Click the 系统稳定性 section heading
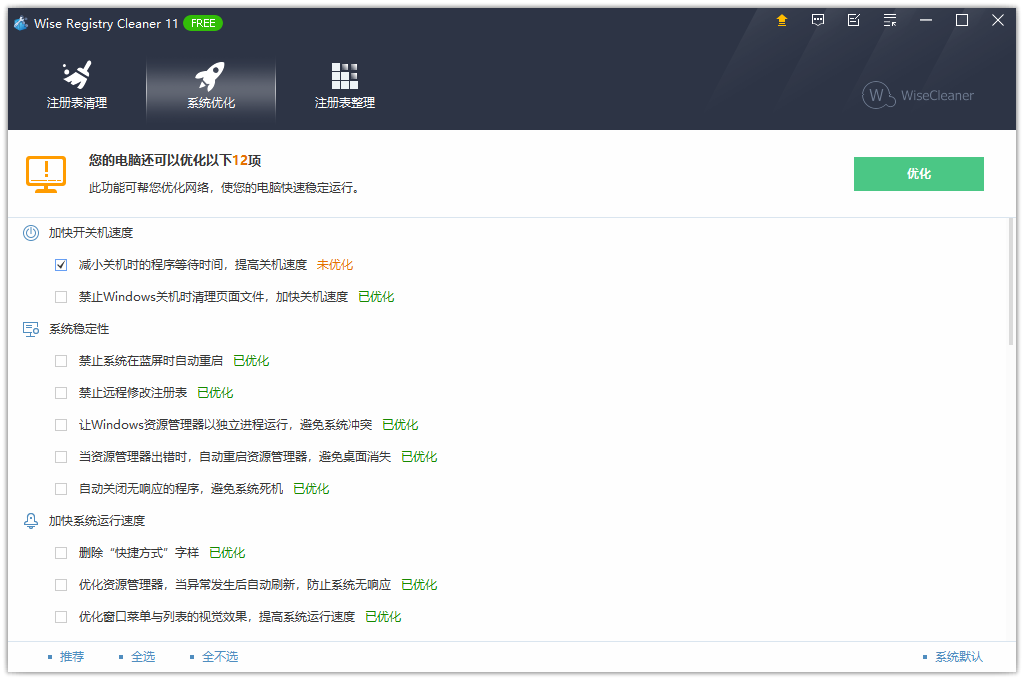The image size is (1024, 680). click(79, 329)
